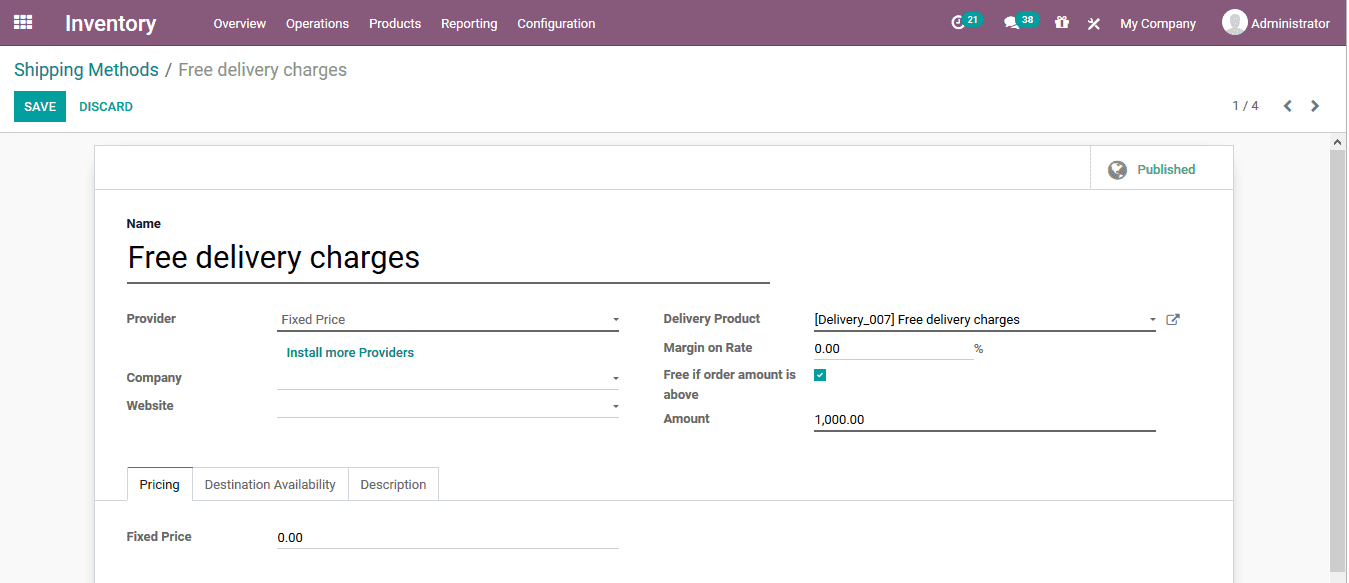
Task: Open activities clock icon with 21 badge
Action: [965, 22]
